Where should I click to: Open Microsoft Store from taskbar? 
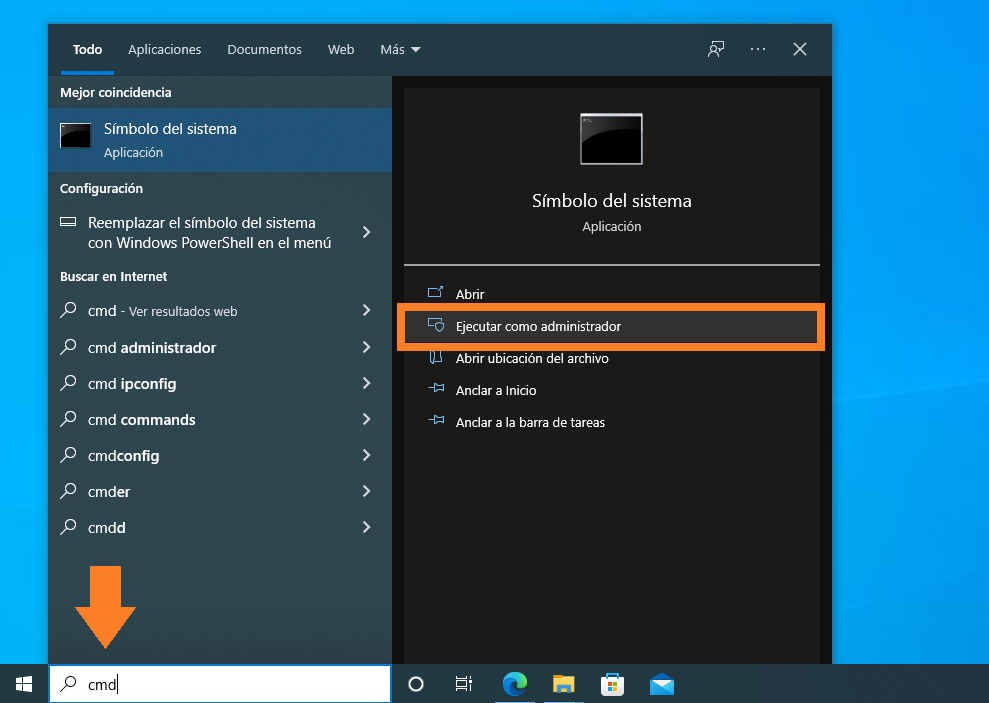(x=612, y=684)
